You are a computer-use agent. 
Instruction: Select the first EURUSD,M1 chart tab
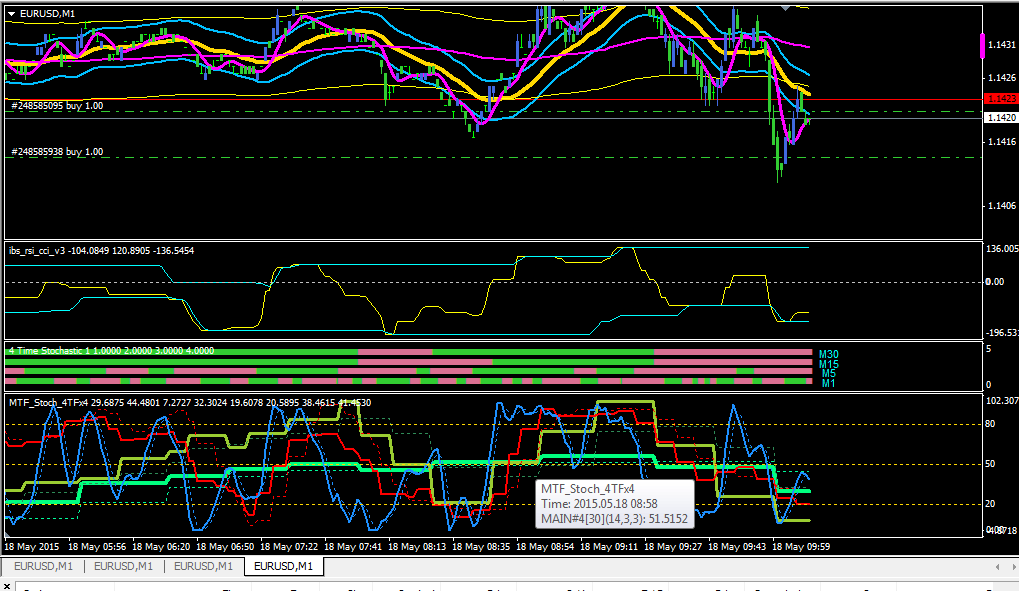[44, 566]
